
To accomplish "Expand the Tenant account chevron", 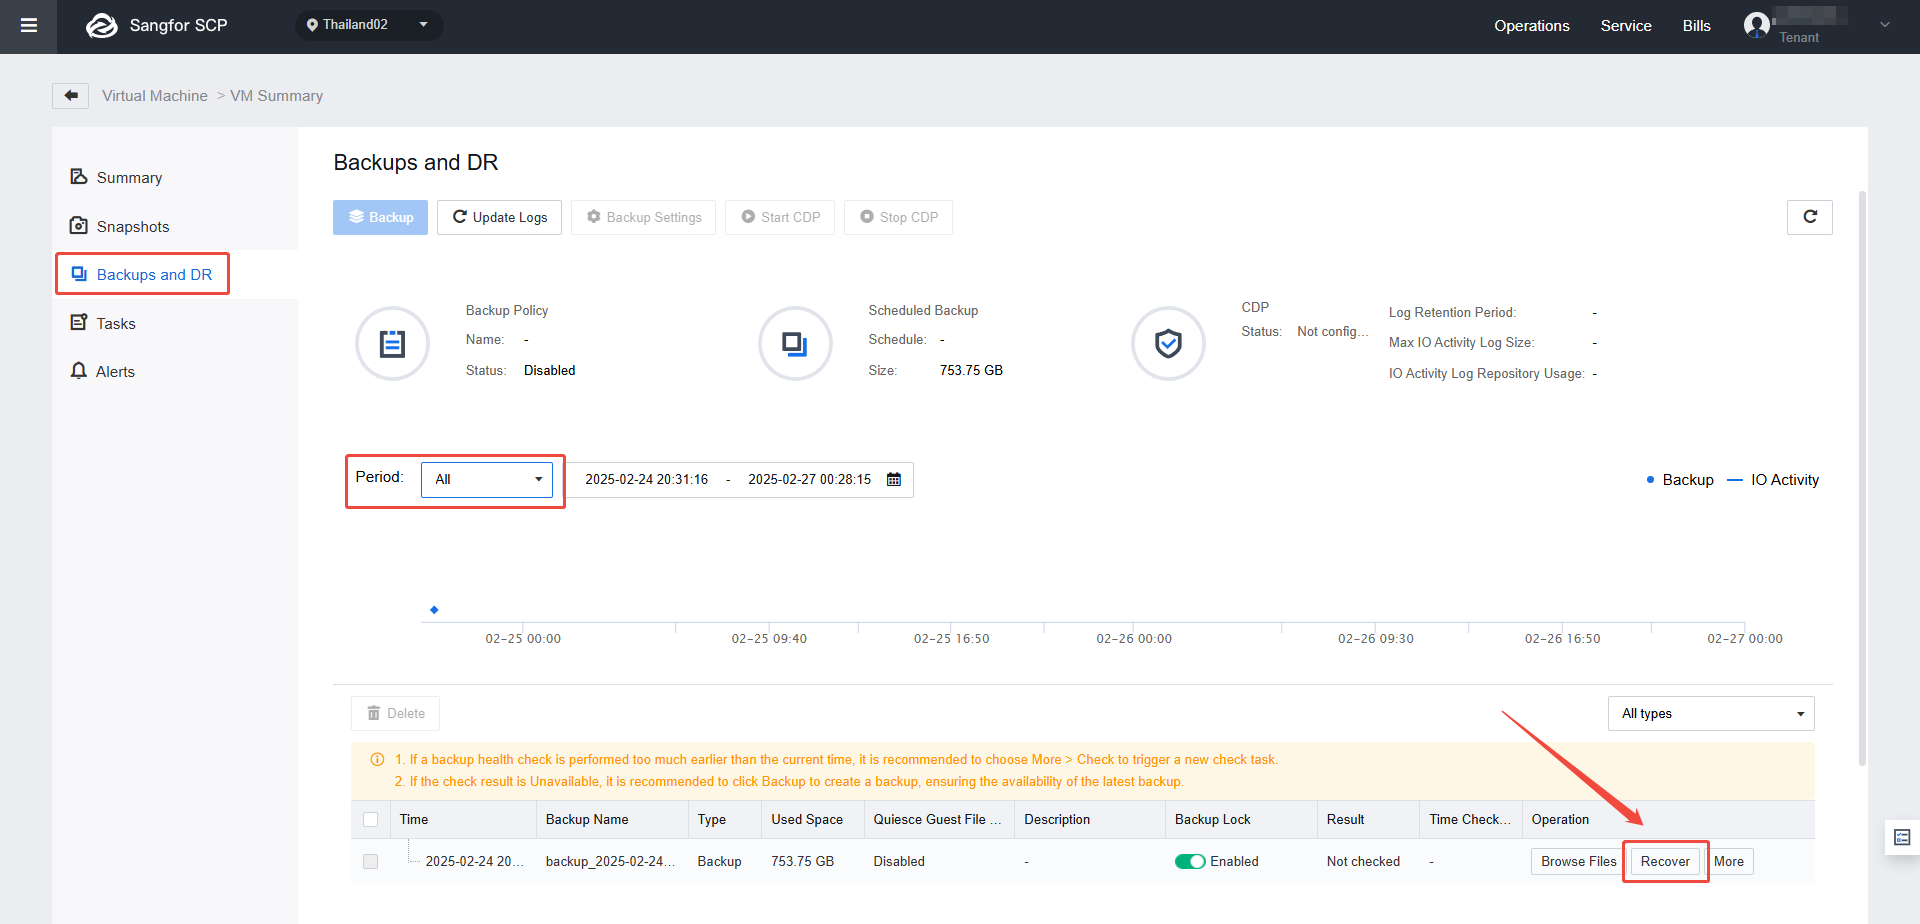I will (1884, 25).
